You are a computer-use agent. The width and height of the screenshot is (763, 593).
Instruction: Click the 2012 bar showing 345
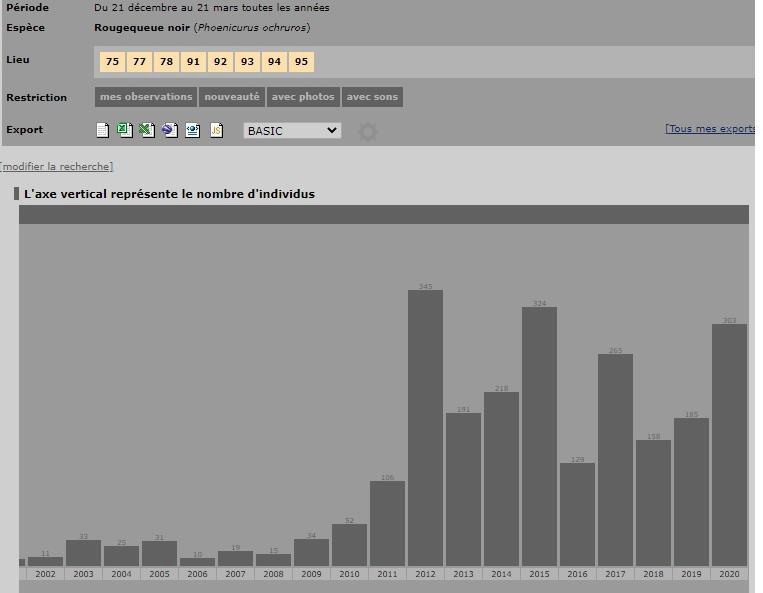click(x=425, y=428)
